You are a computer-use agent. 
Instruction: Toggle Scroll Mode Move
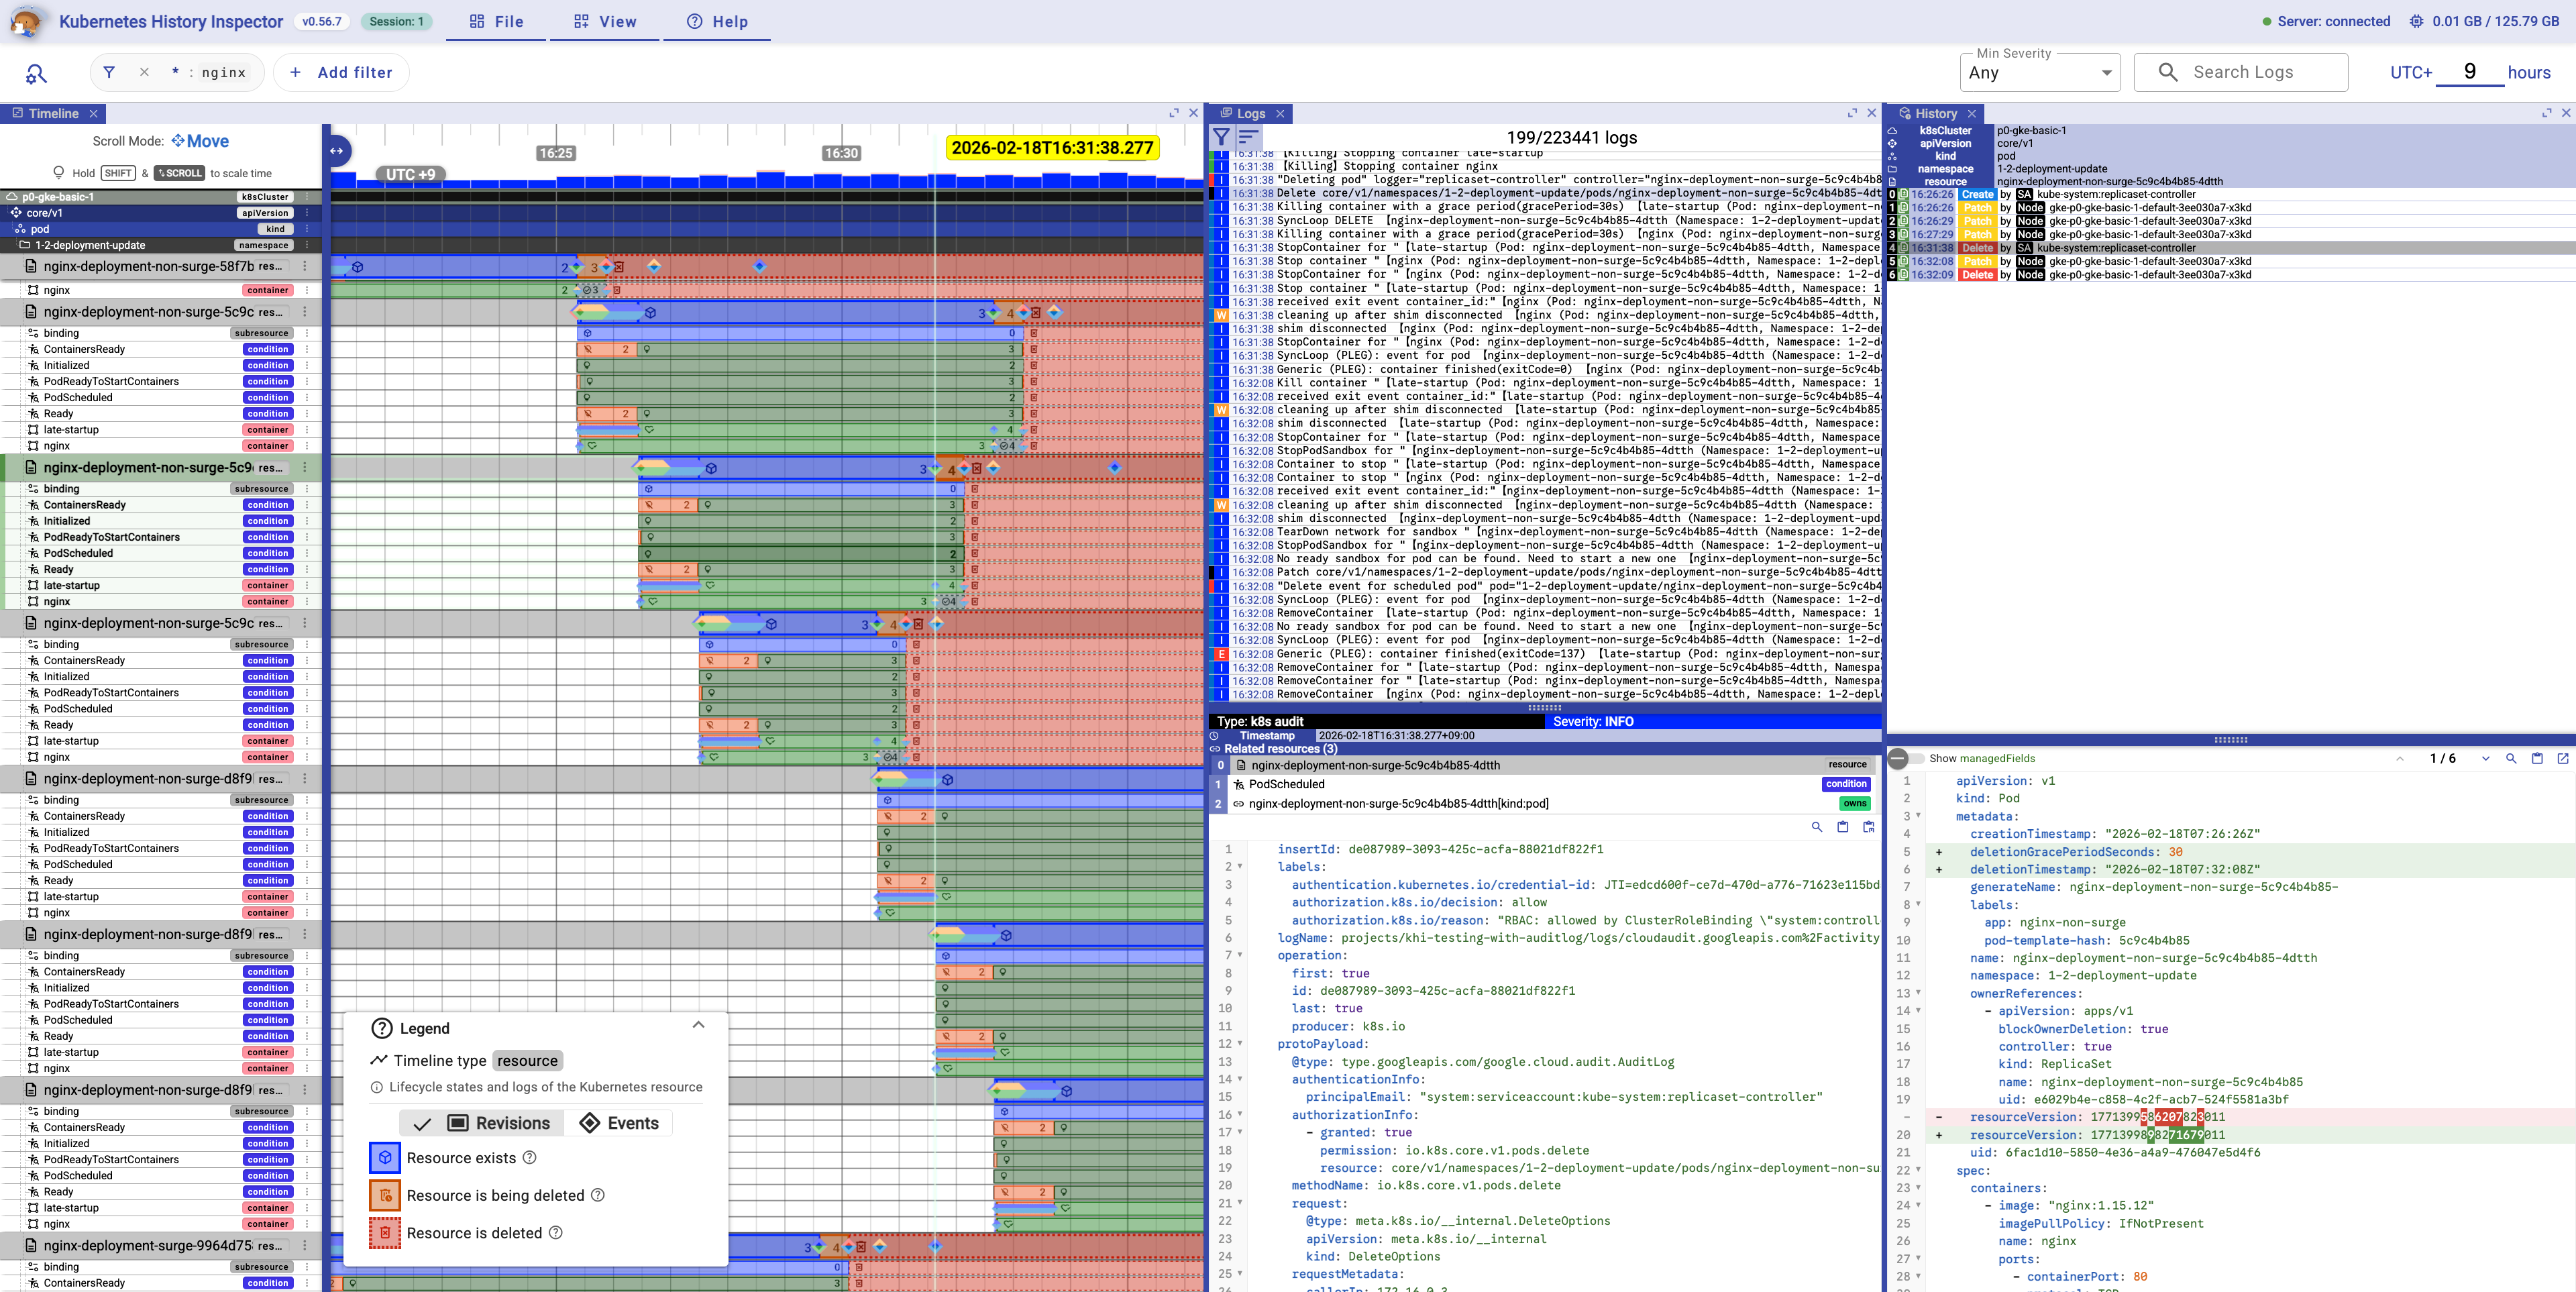200,141
